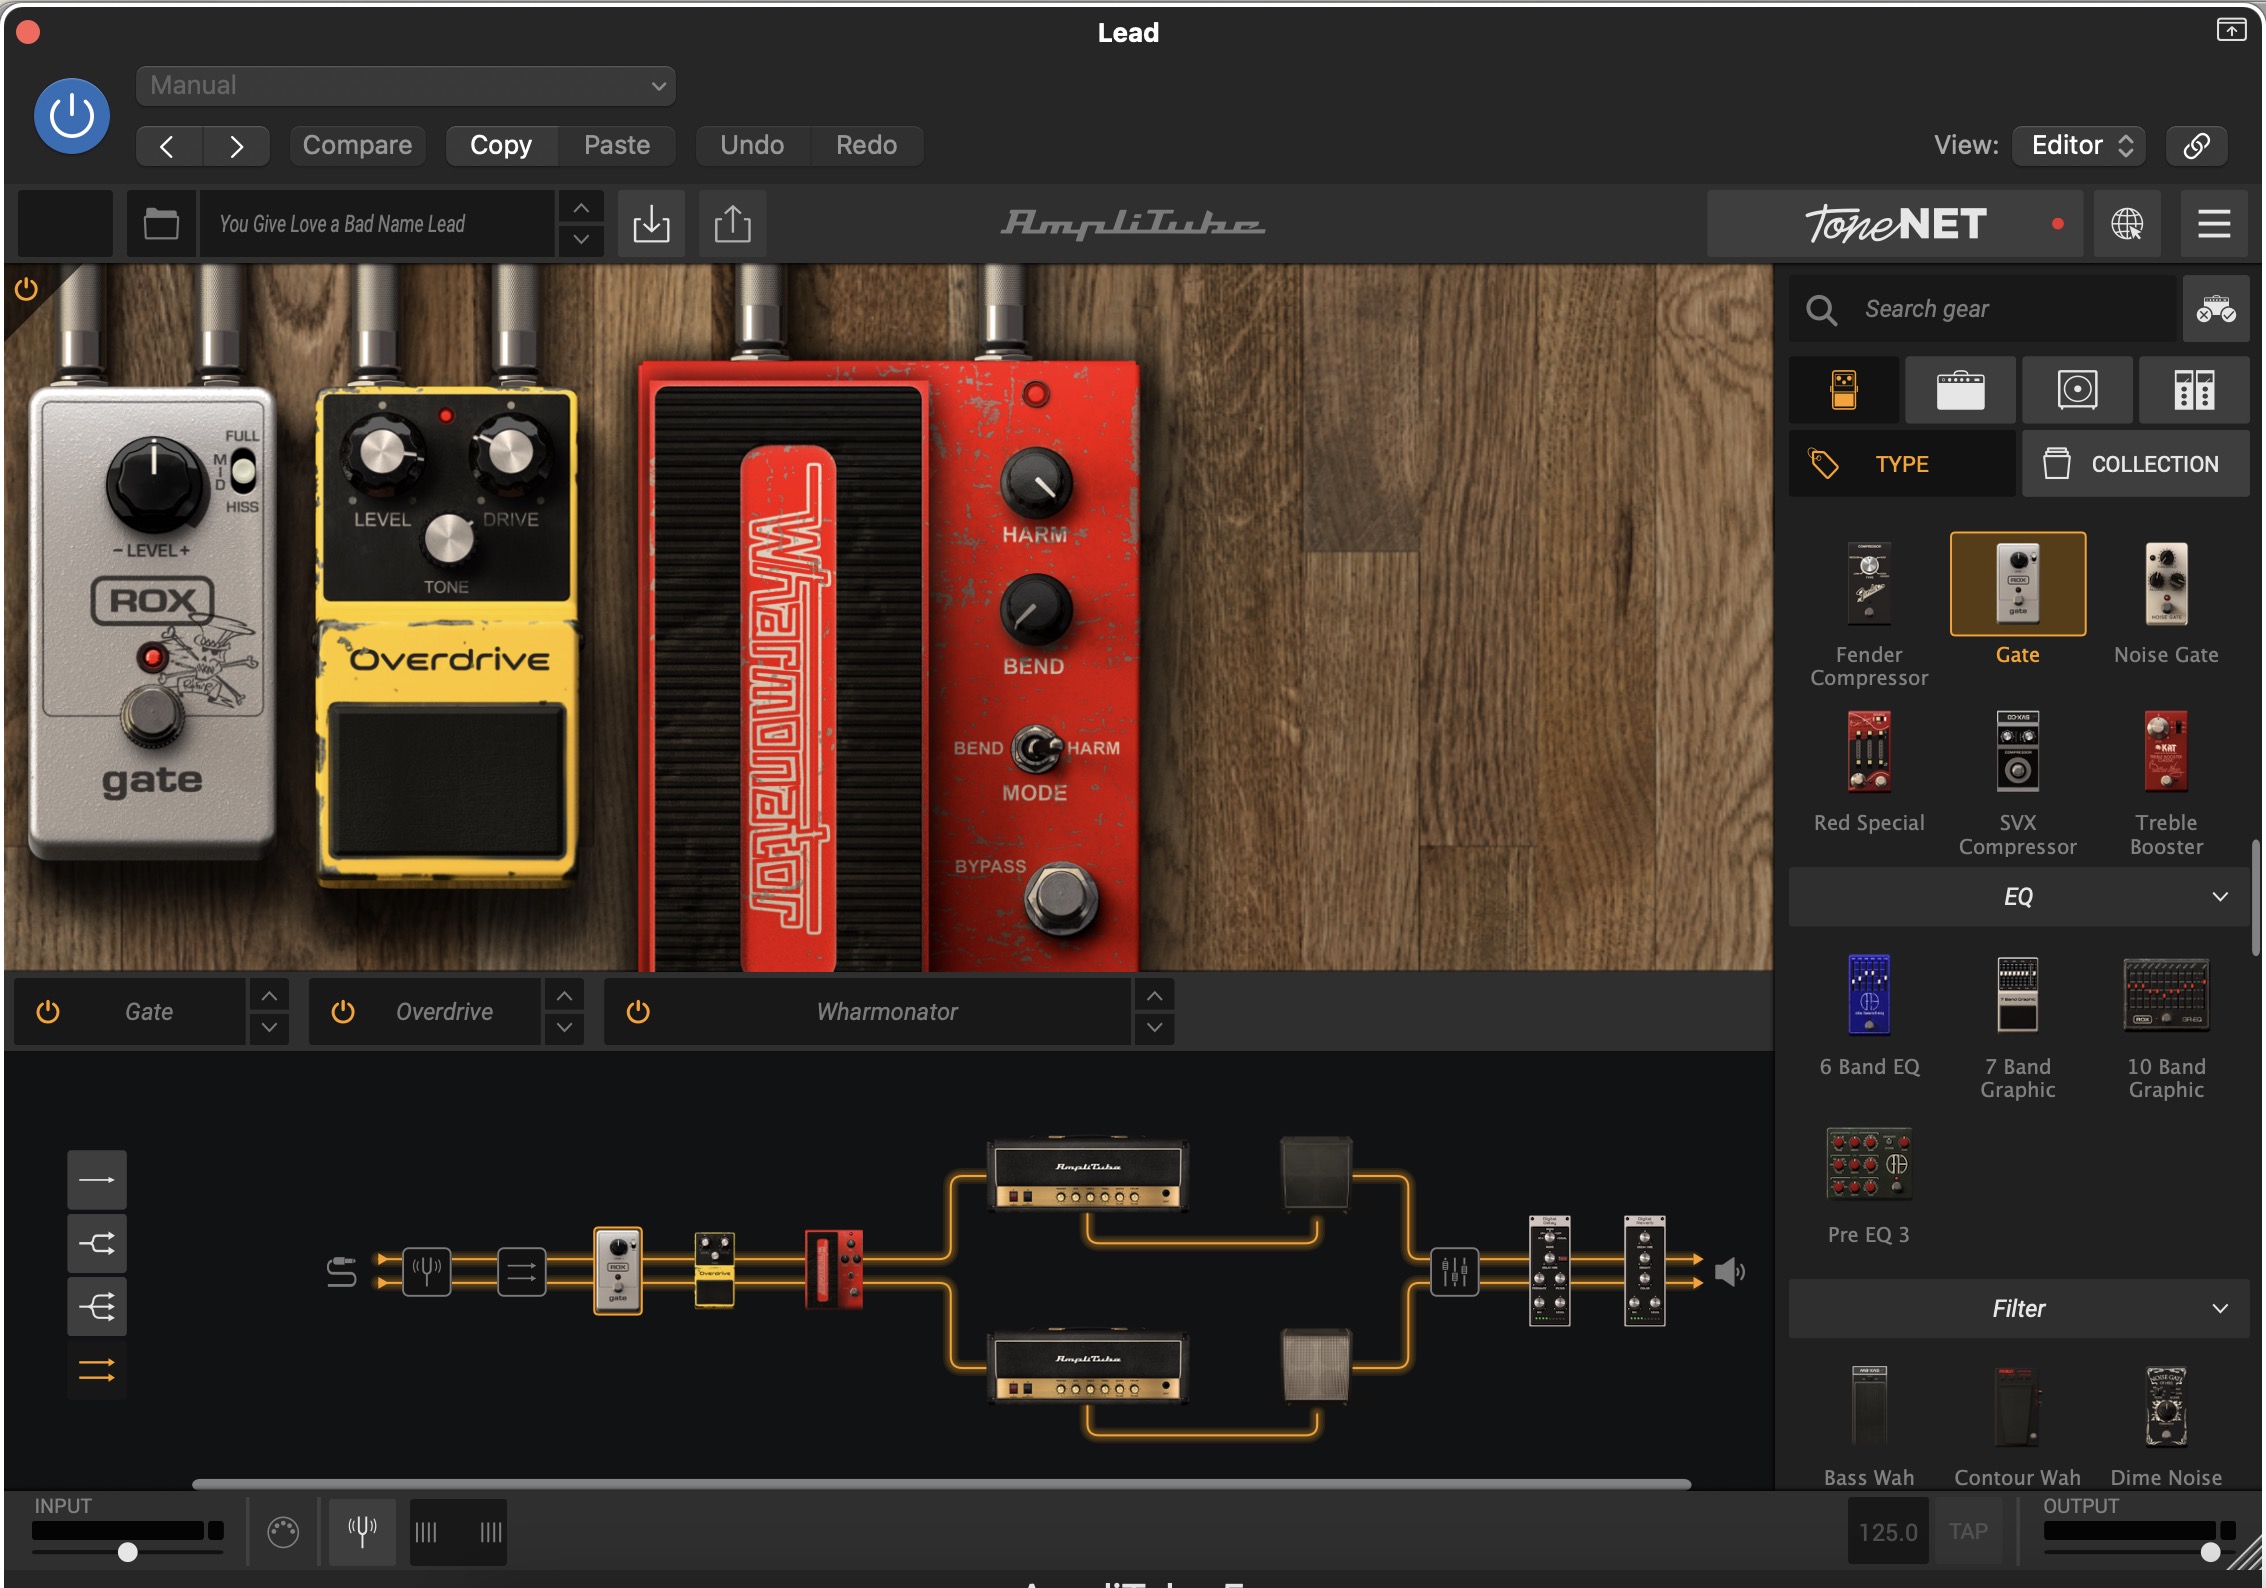
Task: Toggle the Overdrive slot power button
Action: pyautogui.click(x=343, y=1012)
